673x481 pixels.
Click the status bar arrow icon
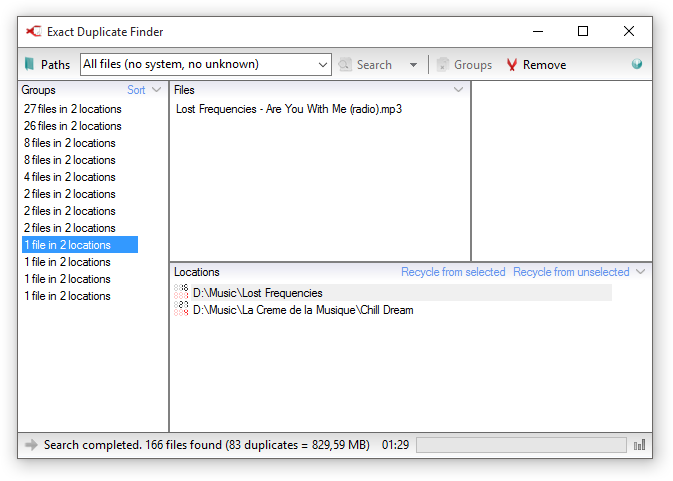pos(31,445)
